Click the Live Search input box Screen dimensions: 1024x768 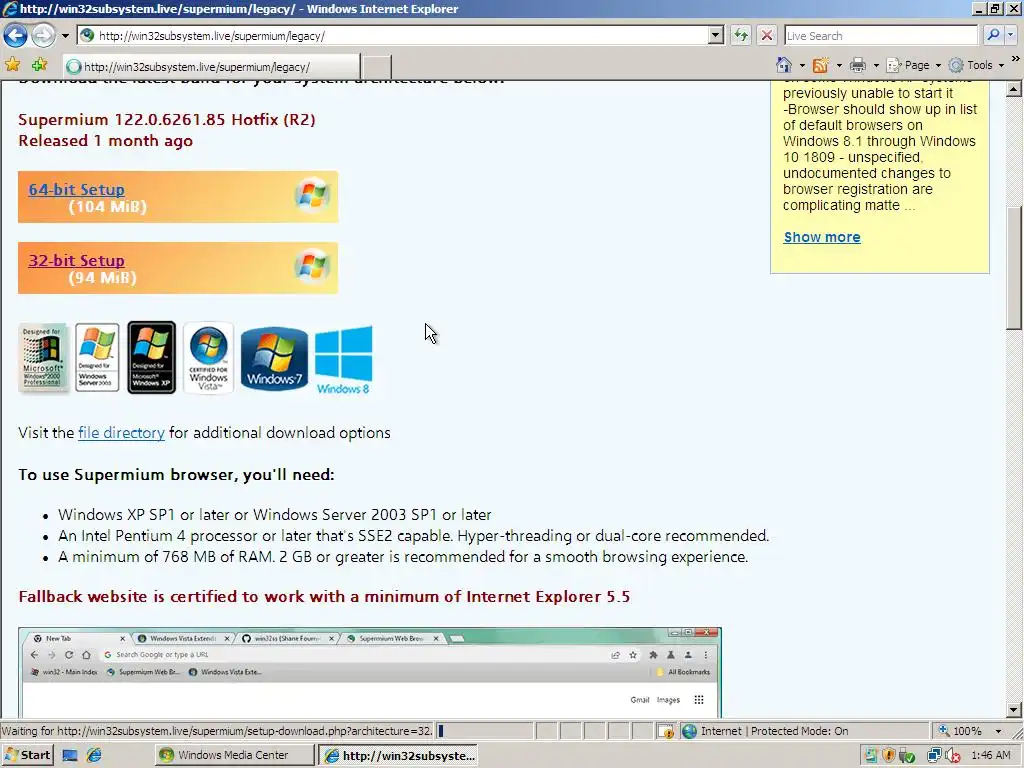[881, 36]
